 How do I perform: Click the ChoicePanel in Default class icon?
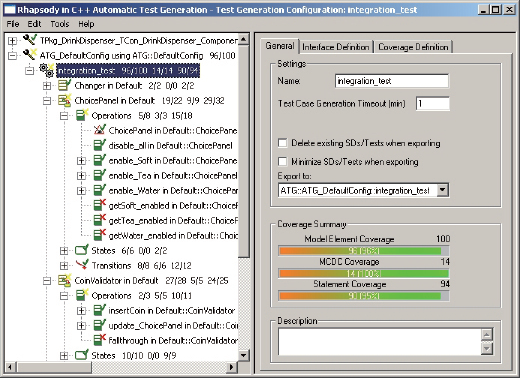(64, 101)
